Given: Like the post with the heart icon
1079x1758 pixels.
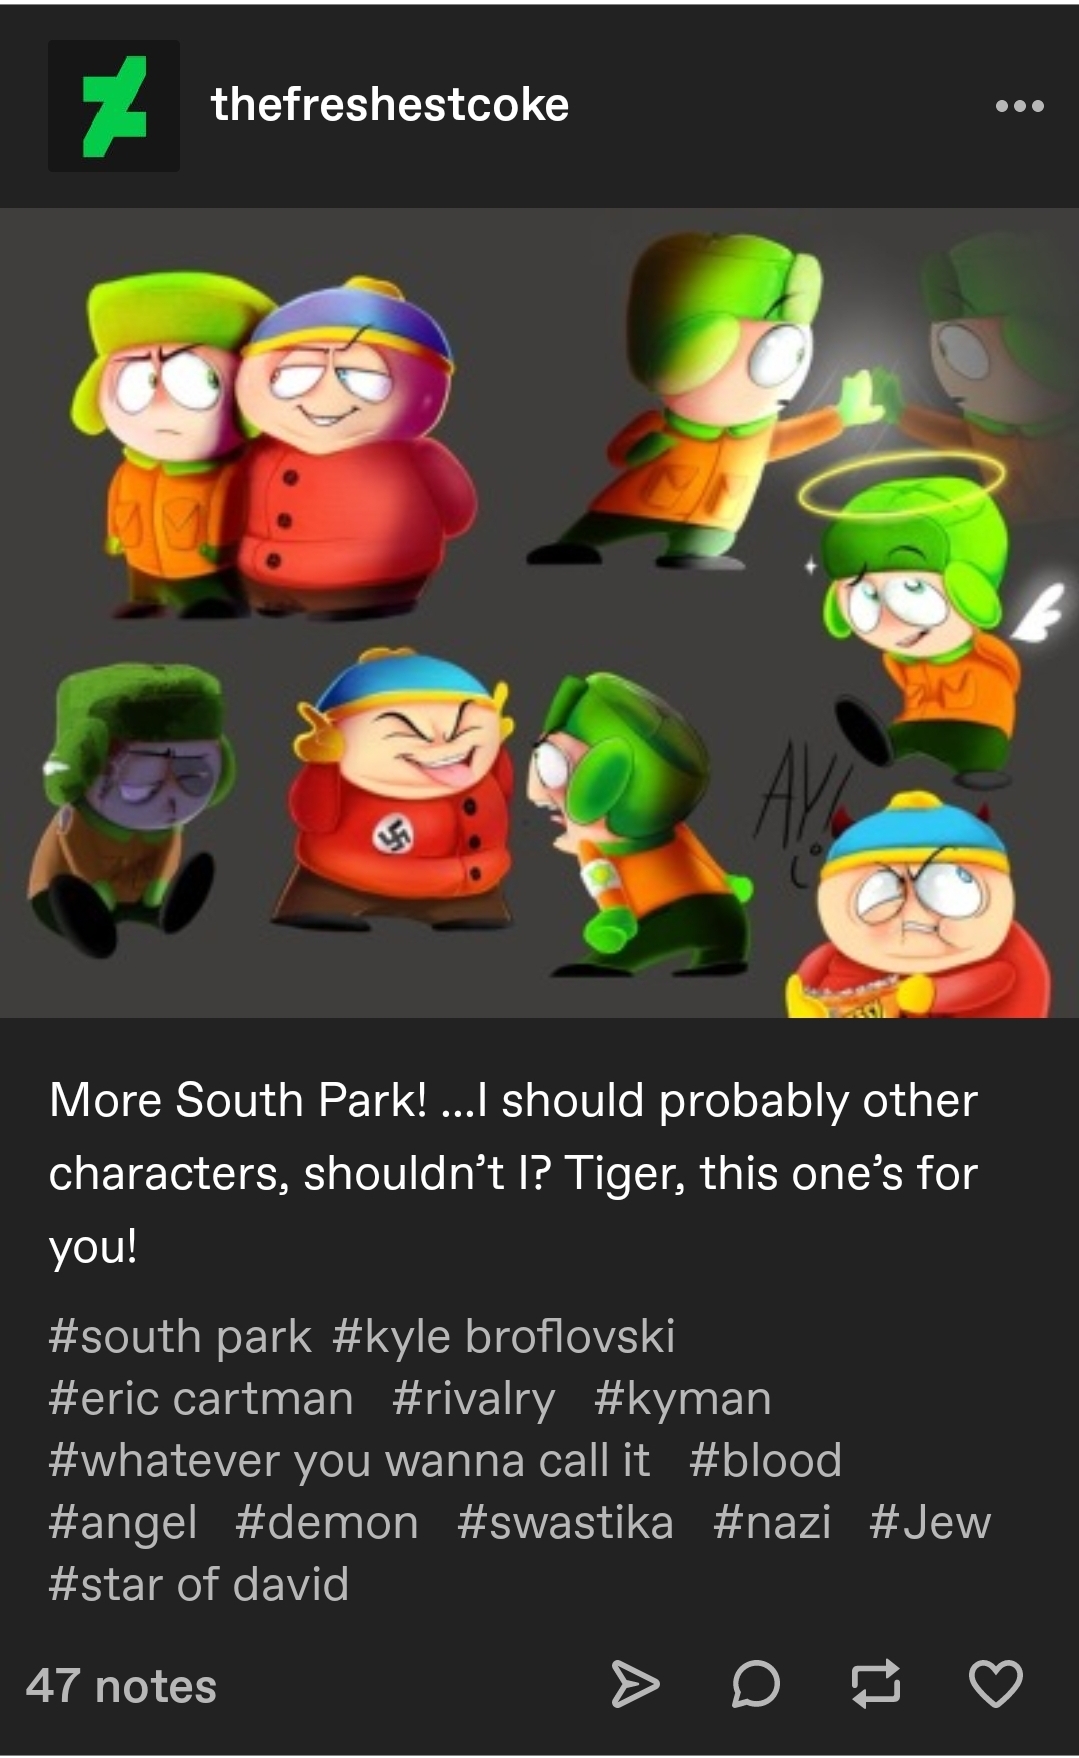Looking at the screenshot, I should (996, 1684).
